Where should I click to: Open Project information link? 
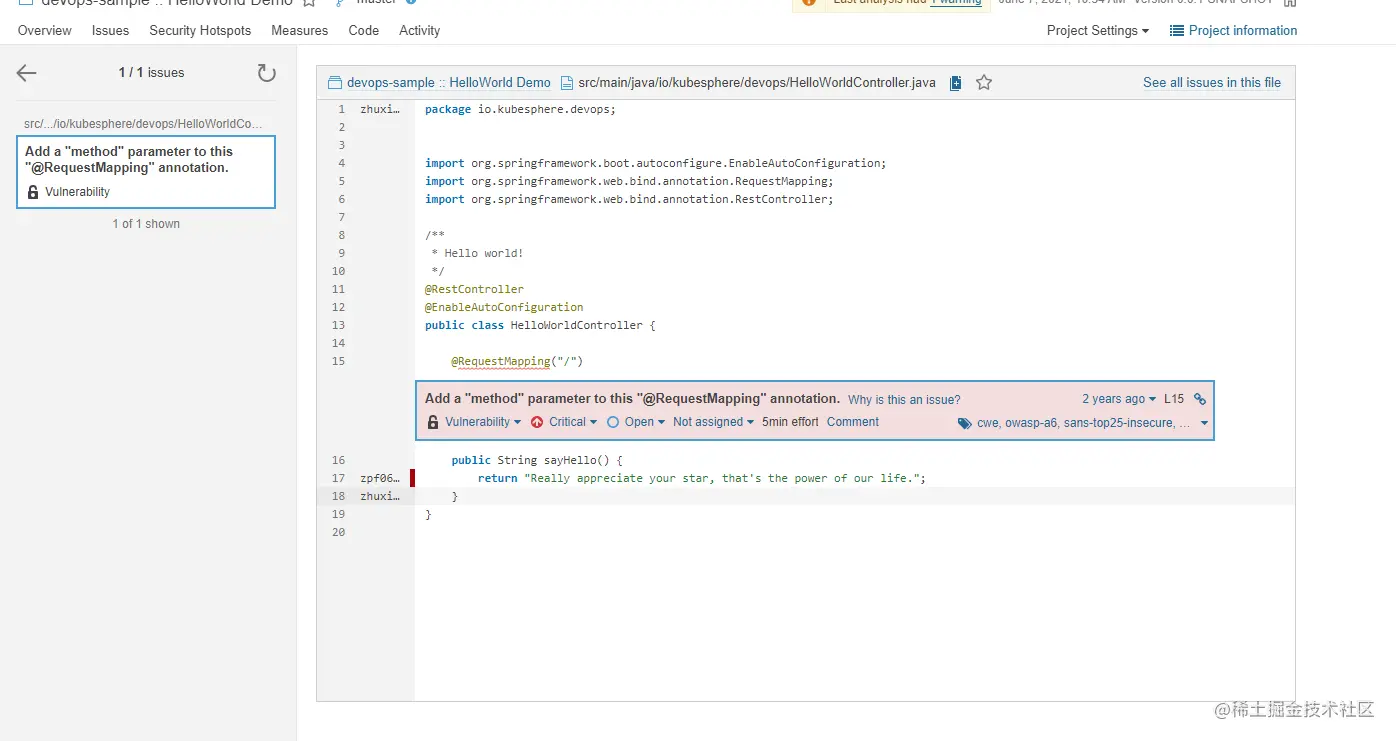click(1243, 31)
